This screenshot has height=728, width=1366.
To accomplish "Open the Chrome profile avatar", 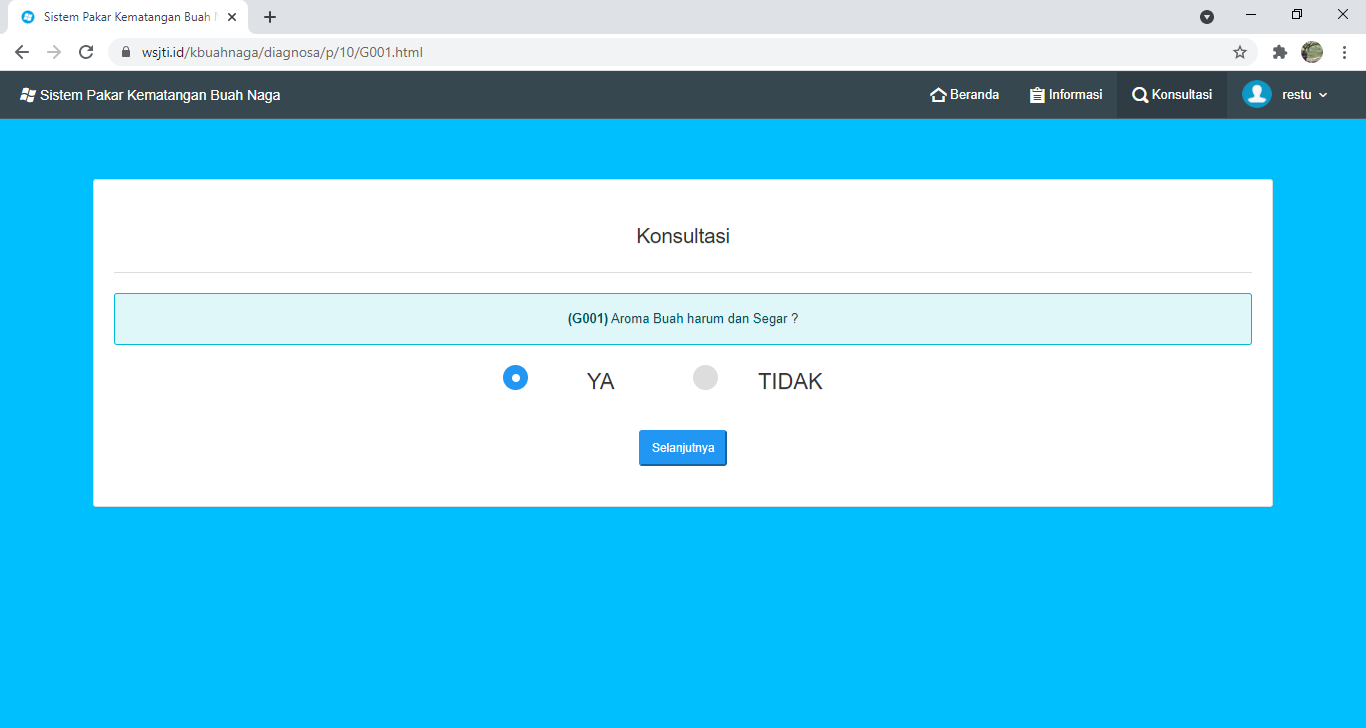I will coord(1312,52).
